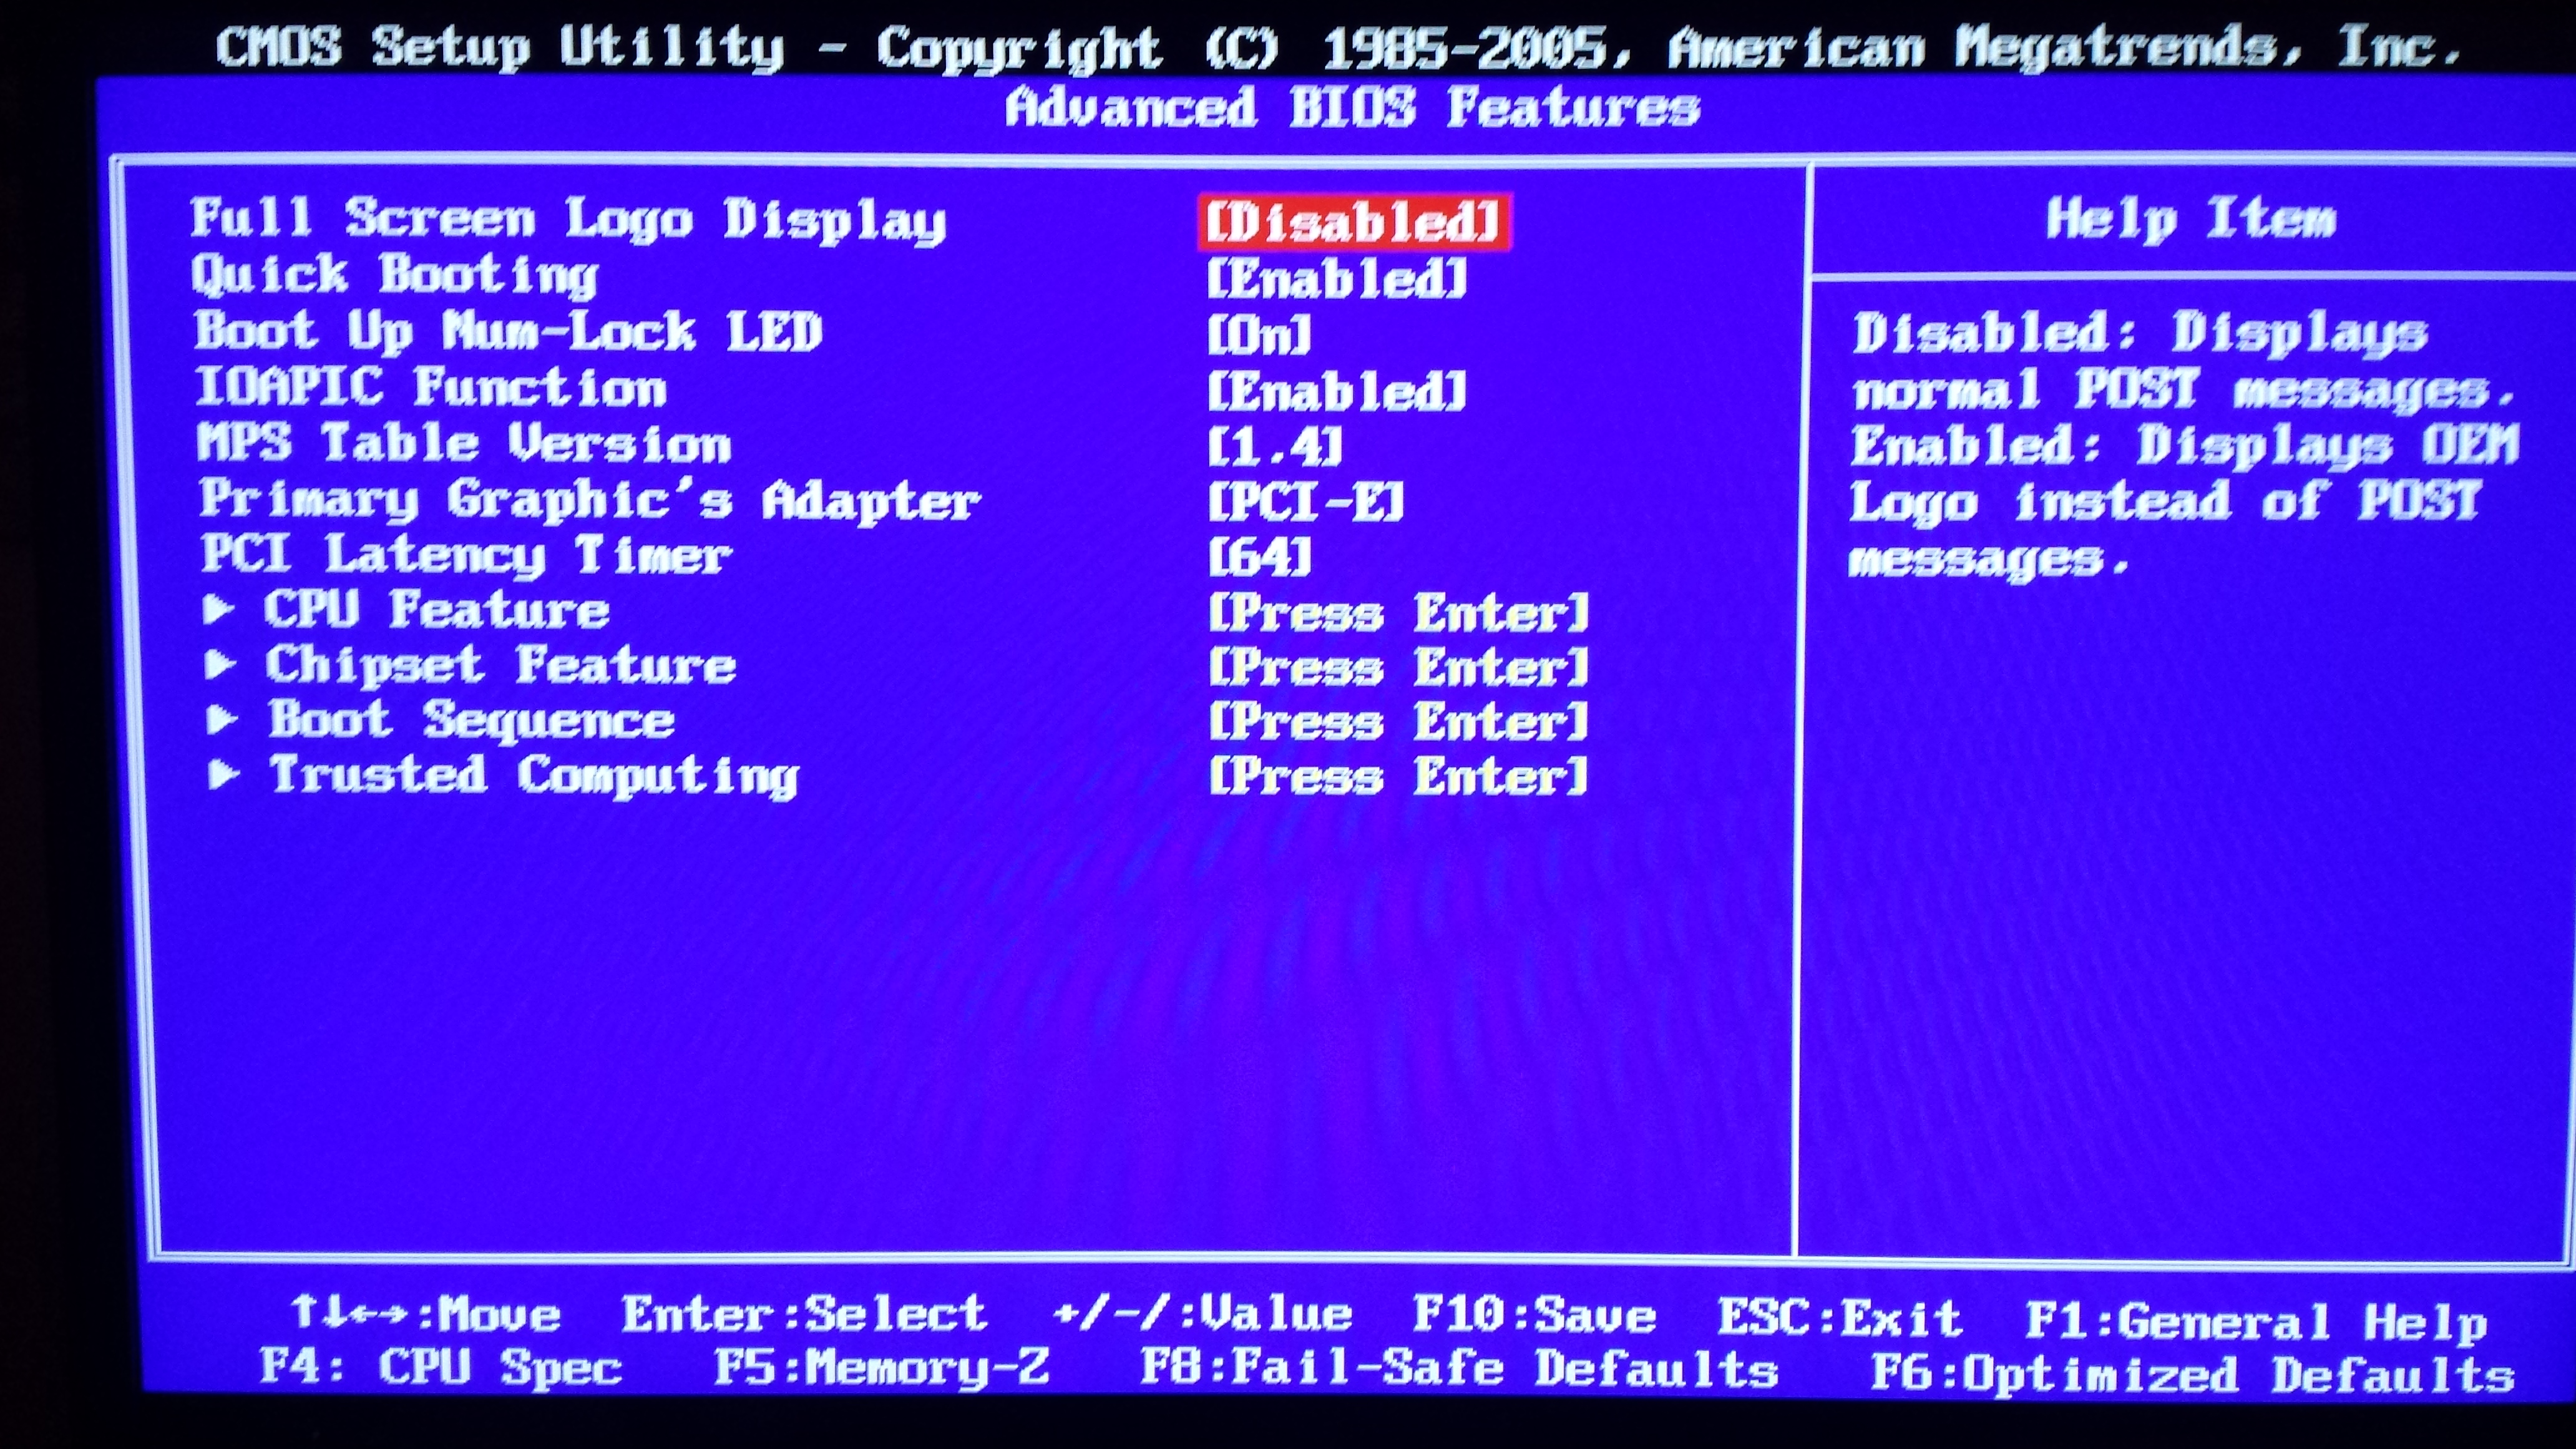Viewport: 2576px width, 1449px height.
Task: Select the Full Screen Logo Display label
Action: coord(567,219)
